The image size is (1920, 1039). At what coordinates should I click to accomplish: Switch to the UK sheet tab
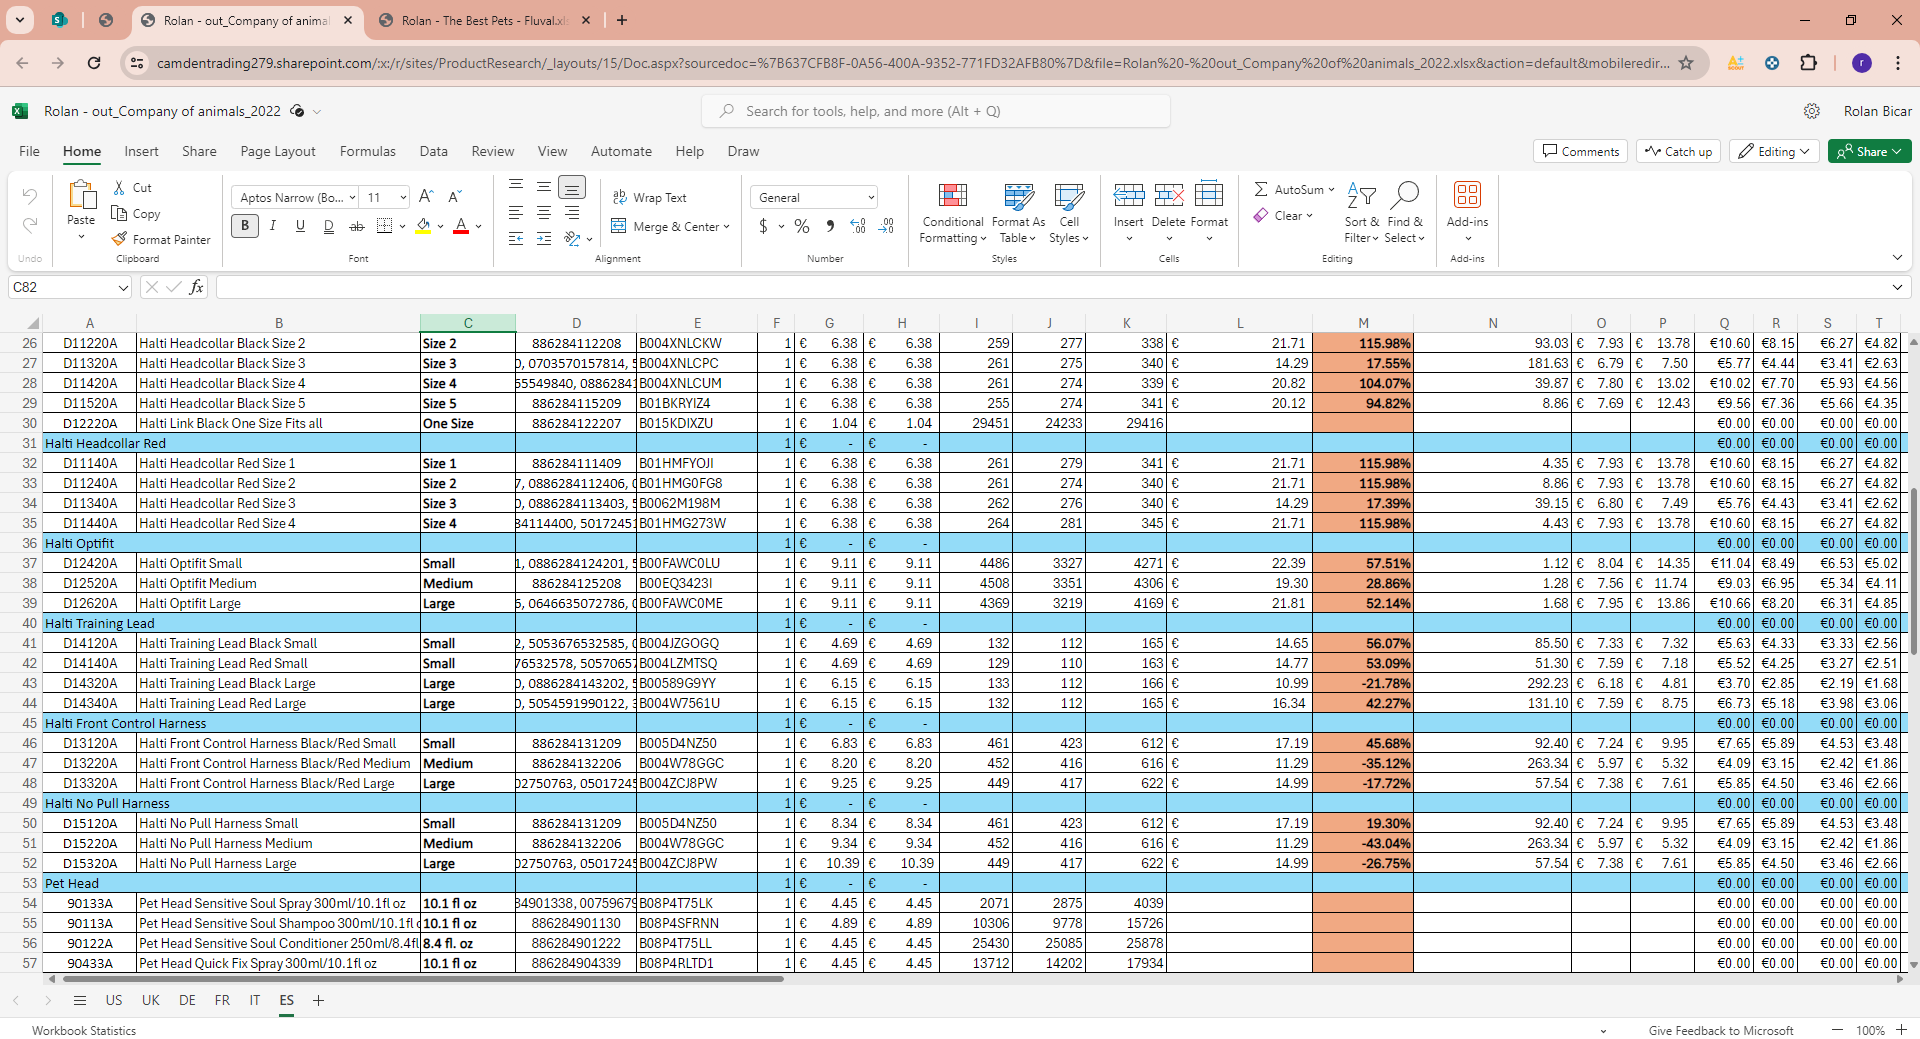coord(150,1001)
